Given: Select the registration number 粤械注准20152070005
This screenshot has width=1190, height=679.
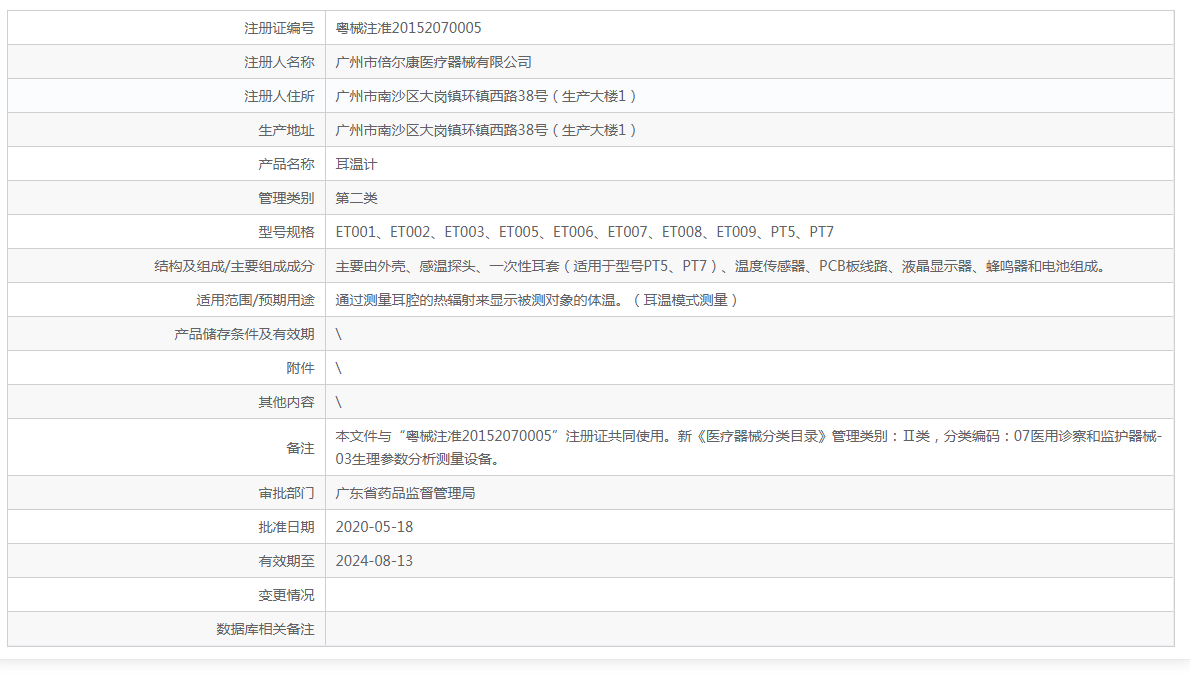Looking at the screenshot, I should tap(408, 28).
